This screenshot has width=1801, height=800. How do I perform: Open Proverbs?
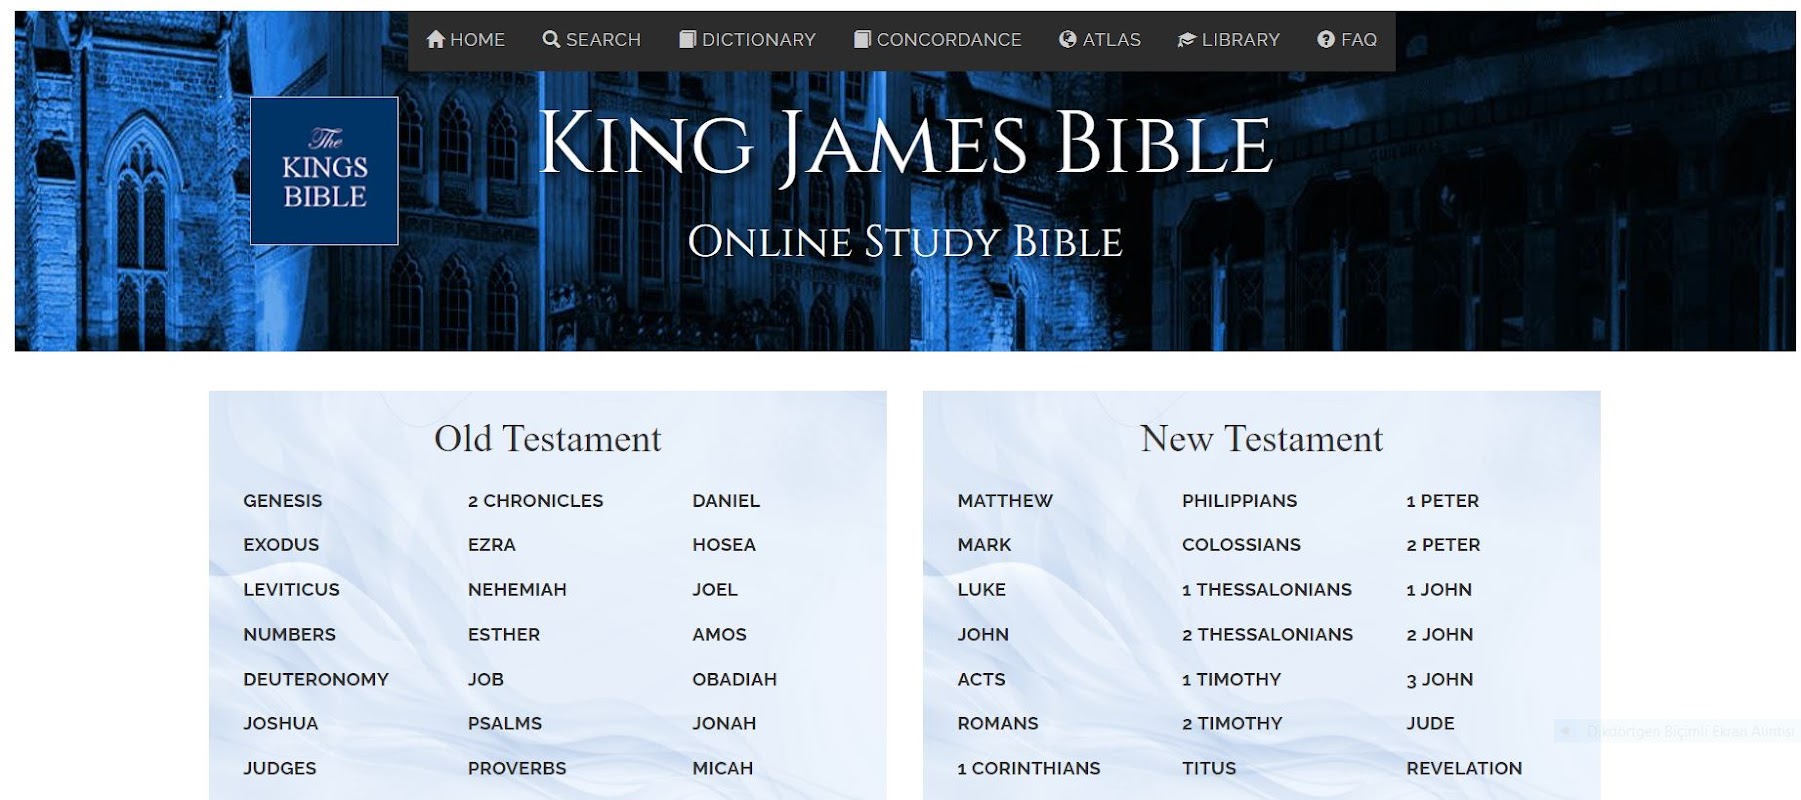pos(517,769)
